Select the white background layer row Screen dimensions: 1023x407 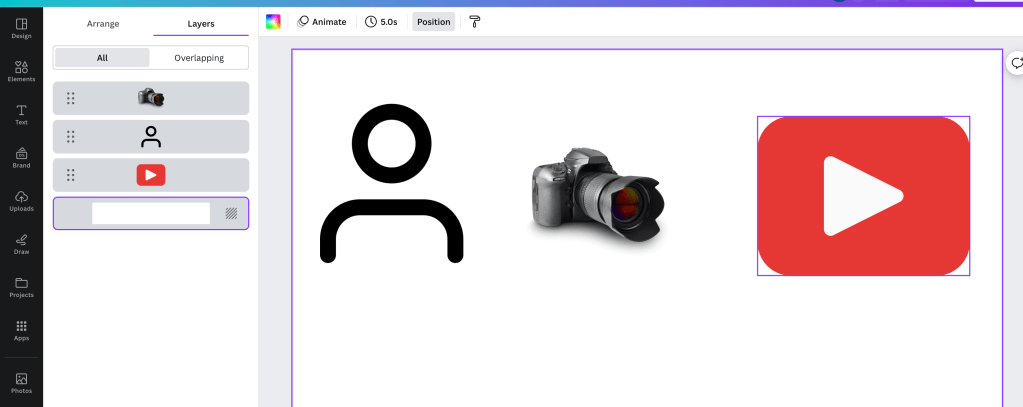(151, 213)
